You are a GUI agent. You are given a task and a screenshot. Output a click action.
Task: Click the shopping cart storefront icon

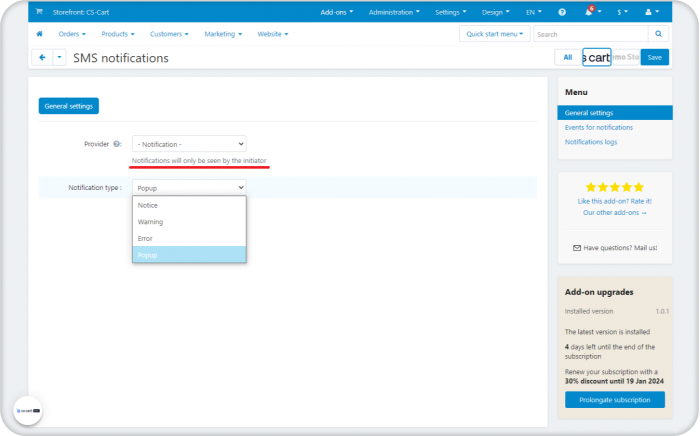point(39,12)
